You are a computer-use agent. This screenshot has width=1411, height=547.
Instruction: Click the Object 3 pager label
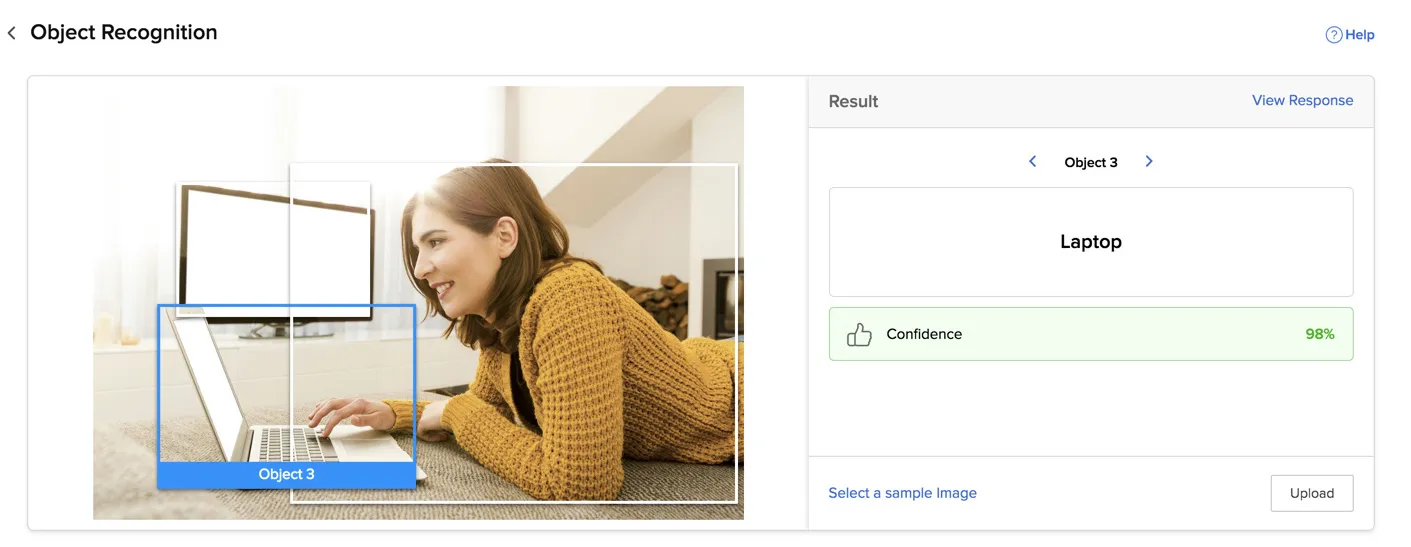point(1091,162)
